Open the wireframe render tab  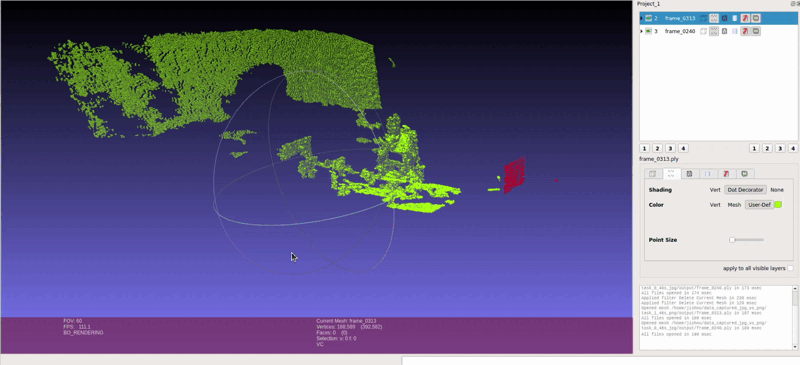tap(689, 174)
